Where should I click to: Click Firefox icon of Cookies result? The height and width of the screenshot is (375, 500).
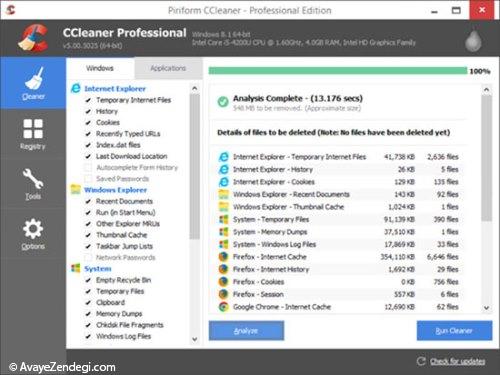(x=223, y=282)
